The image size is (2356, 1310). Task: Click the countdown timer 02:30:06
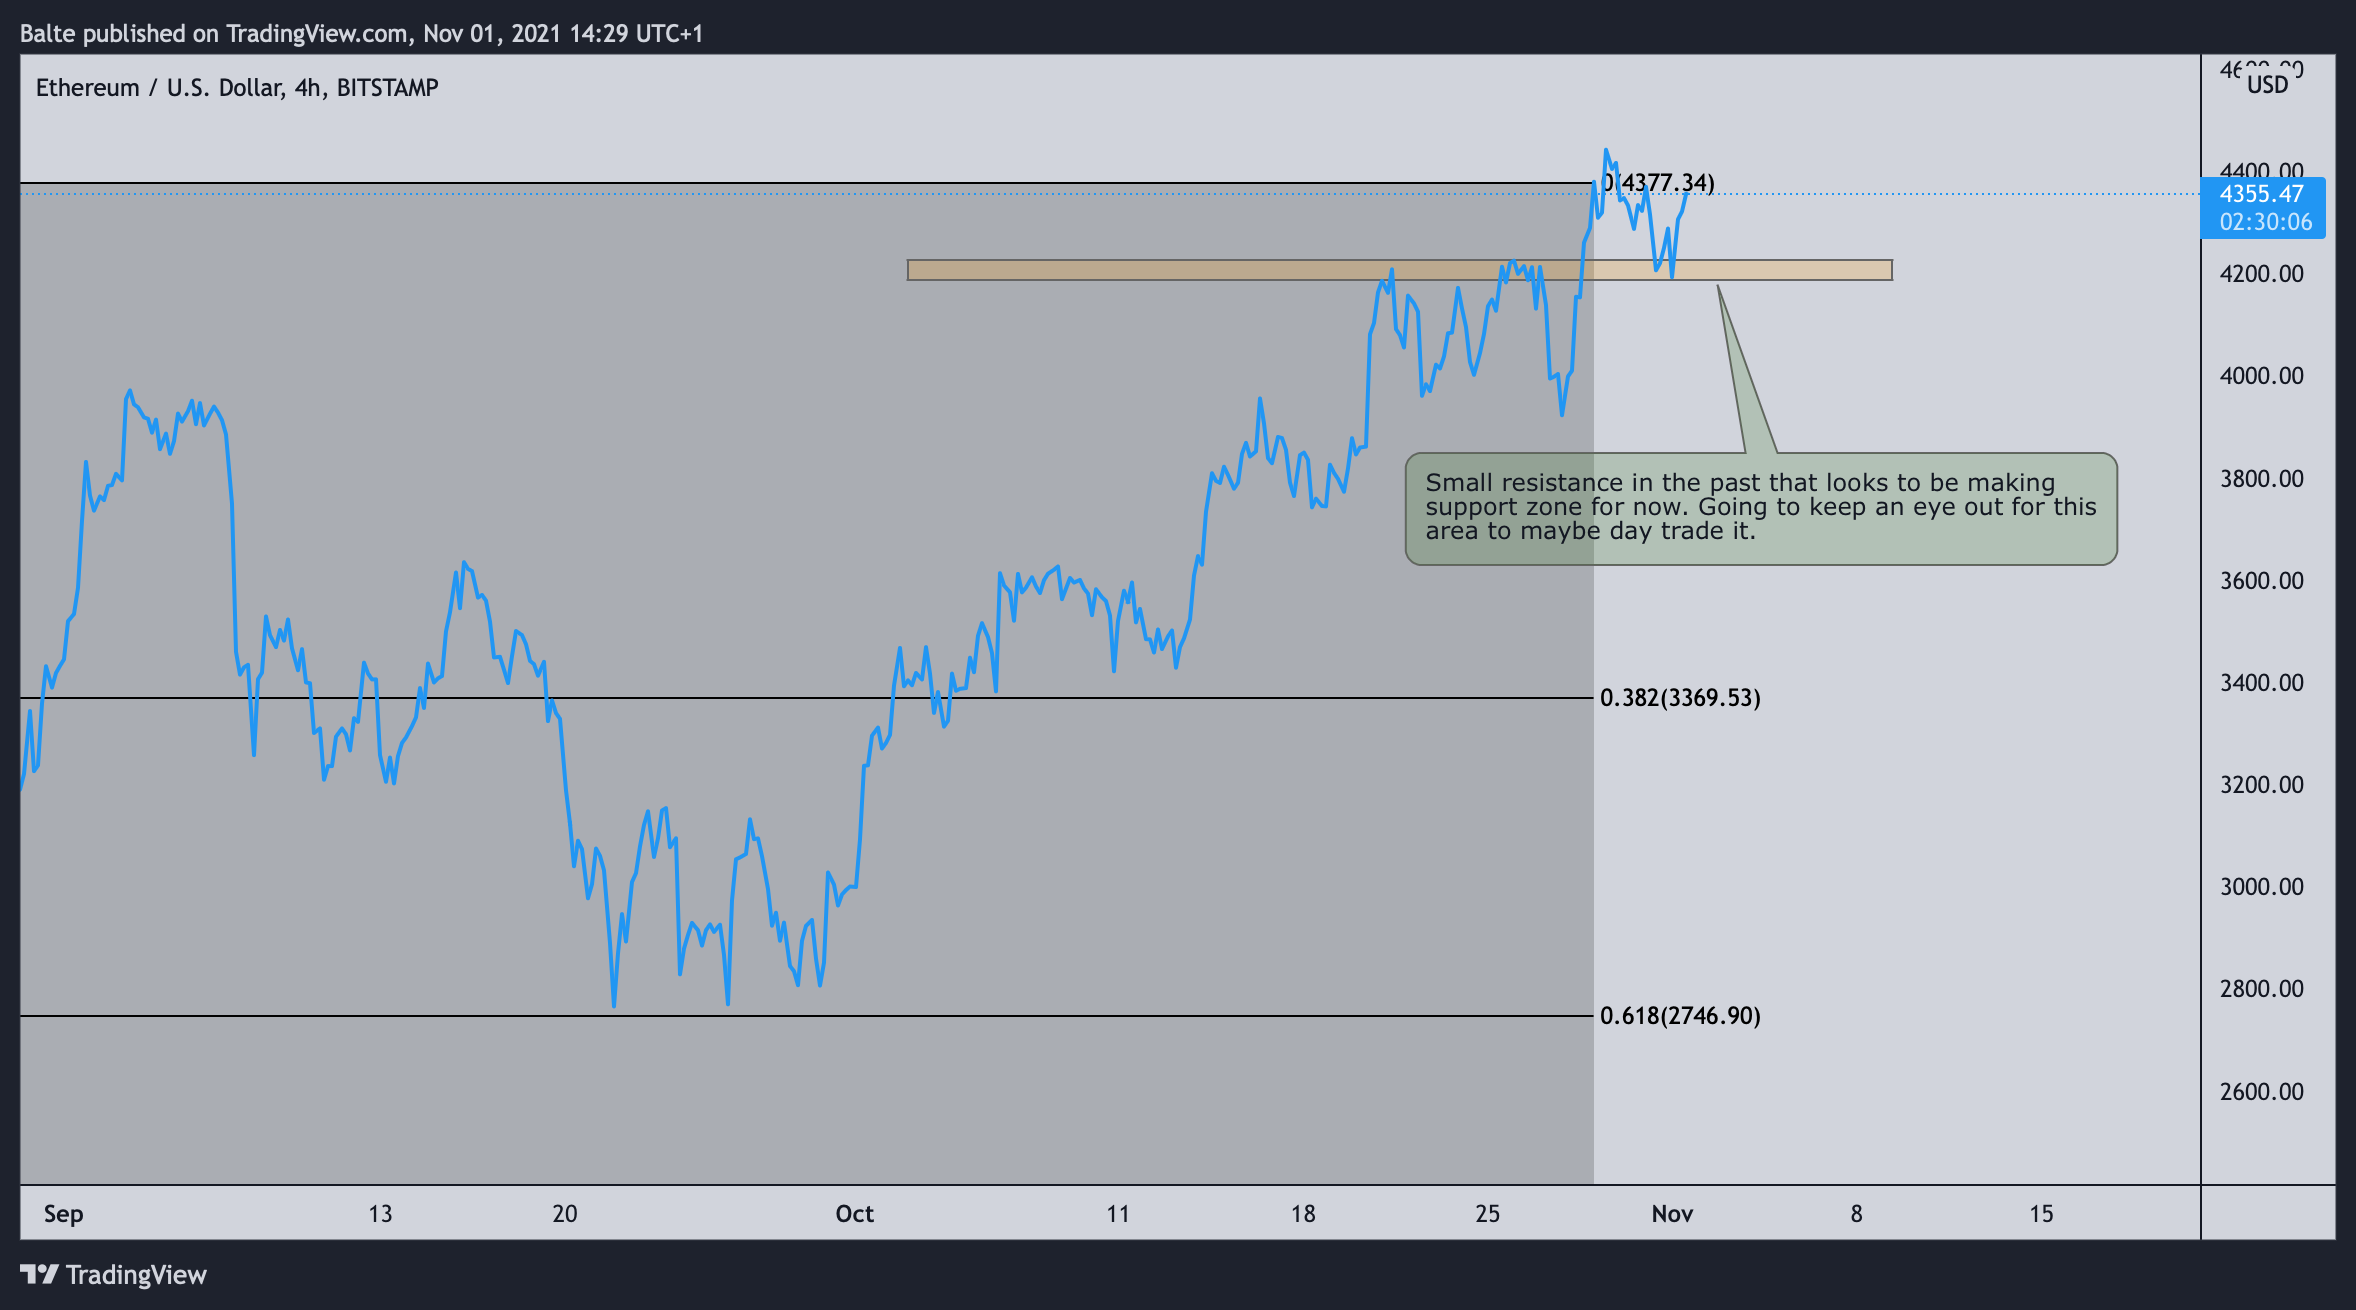tap(2266, 222)
